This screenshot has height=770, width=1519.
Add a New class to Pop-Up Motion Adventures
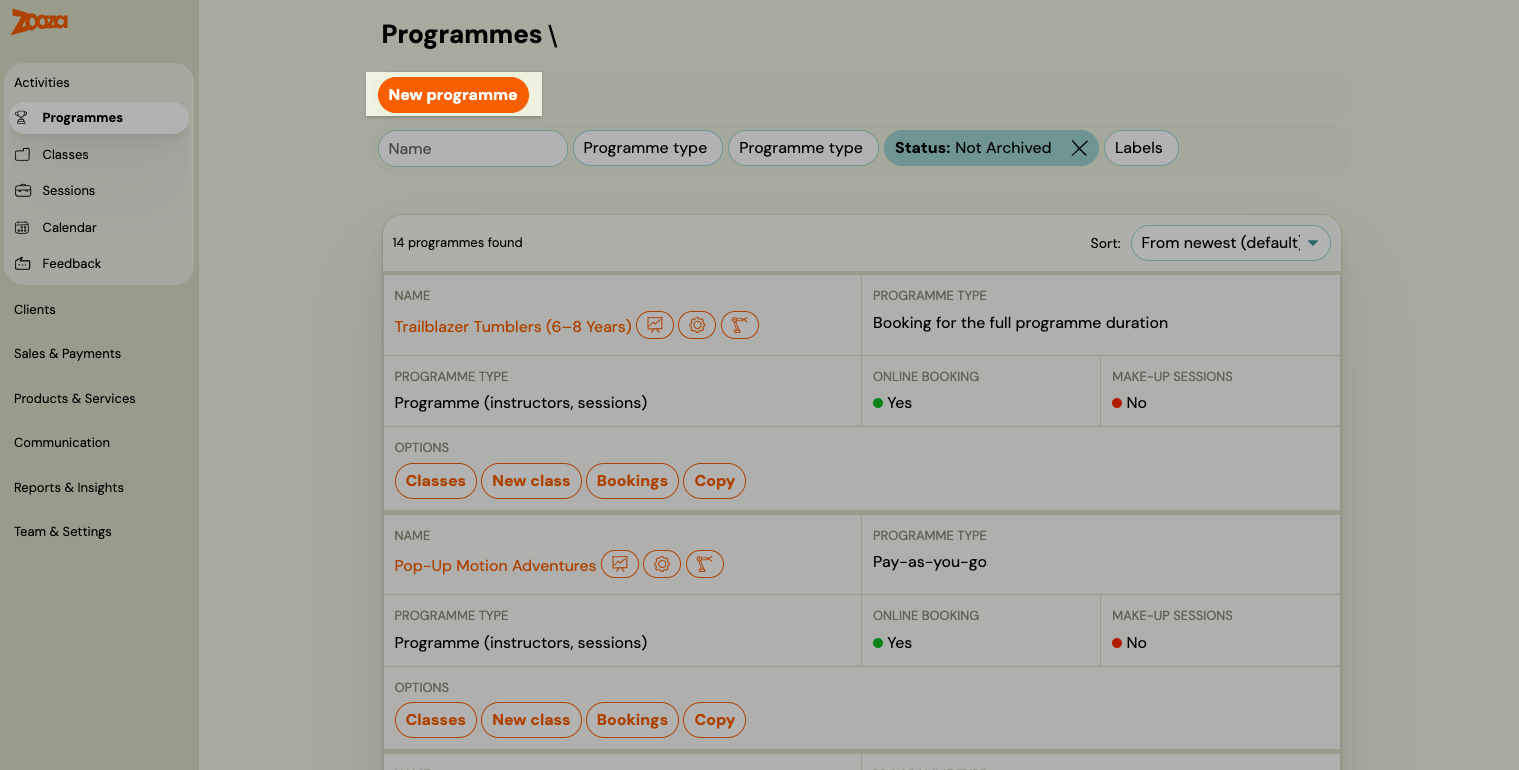tap(531, 720)
